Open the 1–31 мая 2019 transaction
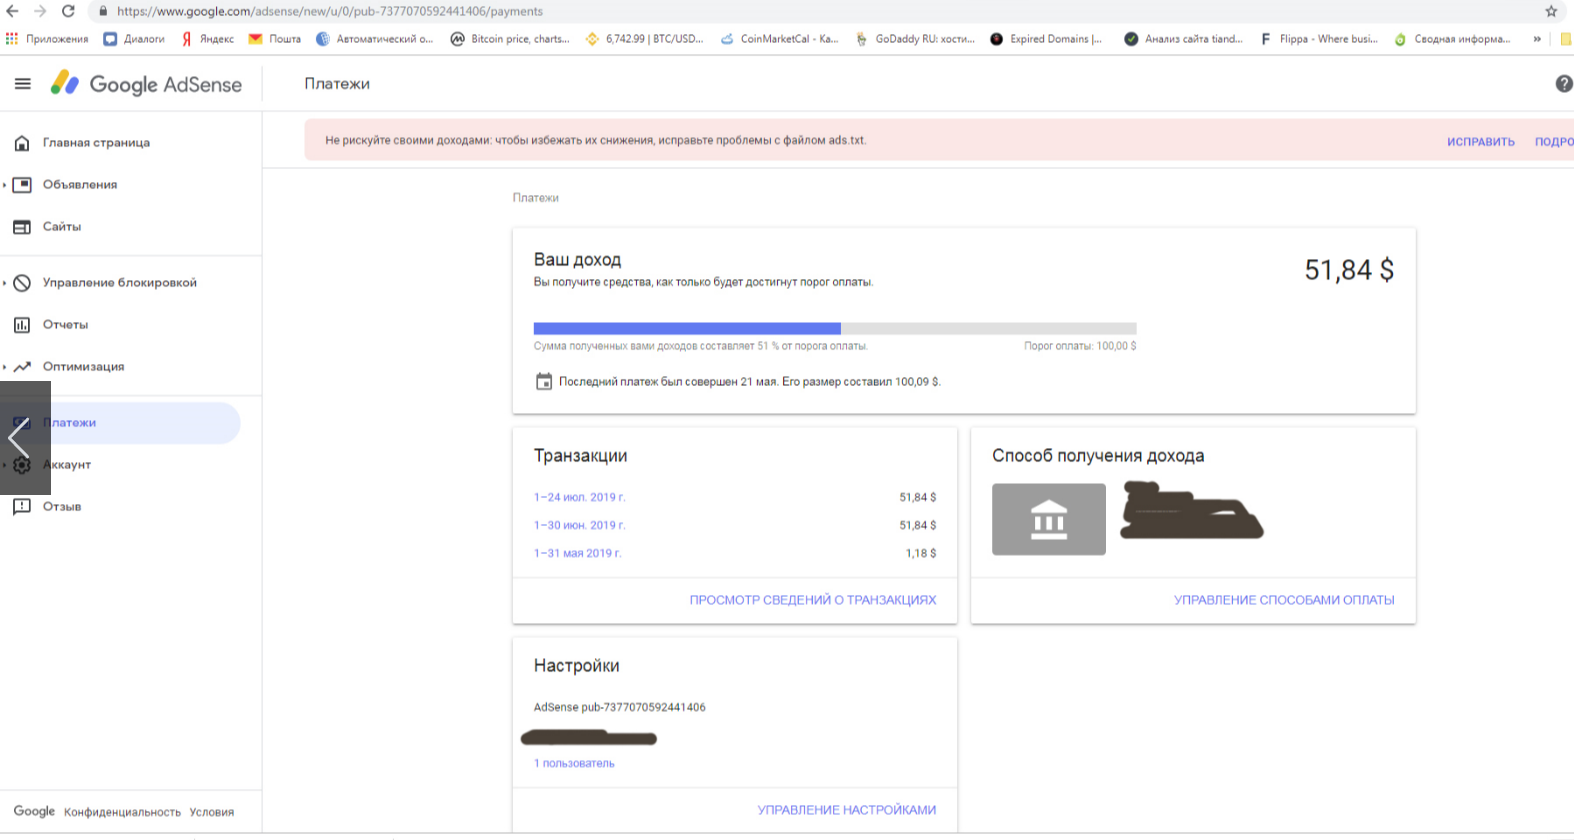The image size is (1574, 840). [578, 553]
